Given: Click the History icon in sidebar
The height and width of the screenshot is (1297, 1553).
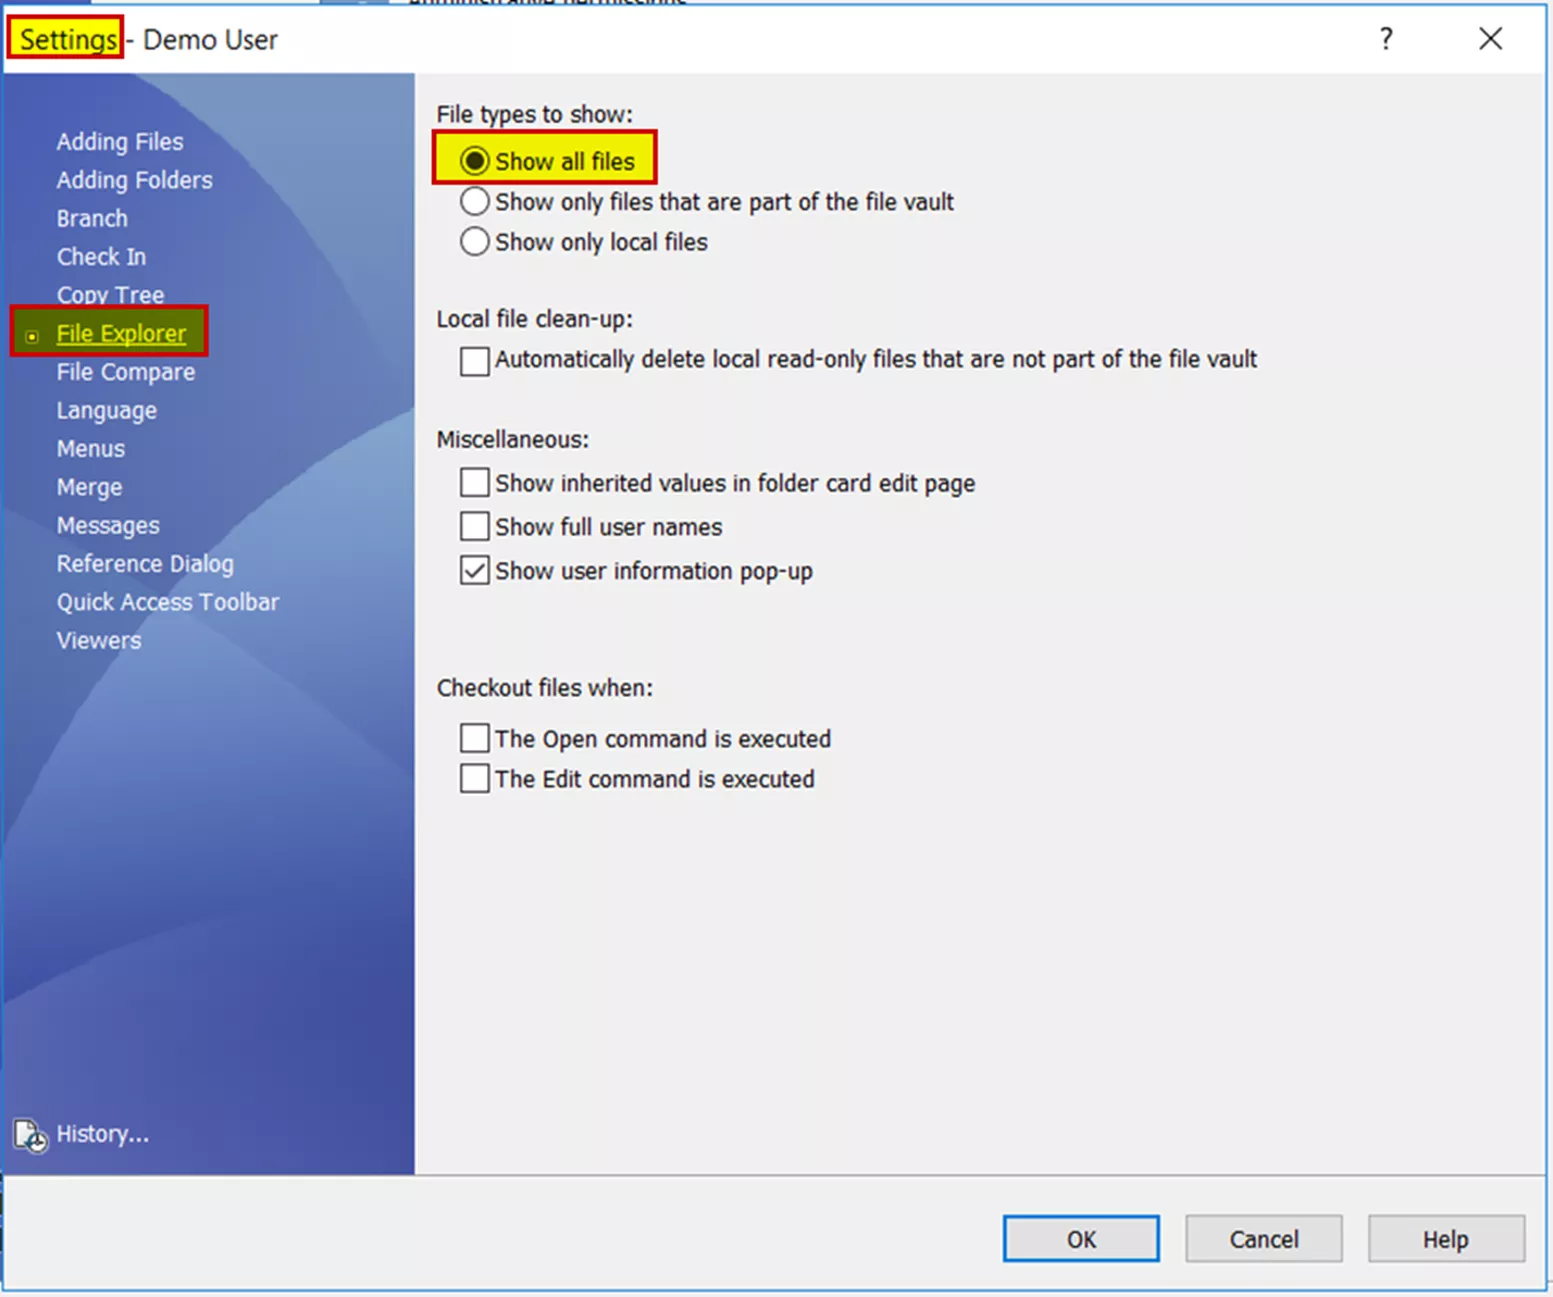Looking at the screenshot, I should 30,1135.
